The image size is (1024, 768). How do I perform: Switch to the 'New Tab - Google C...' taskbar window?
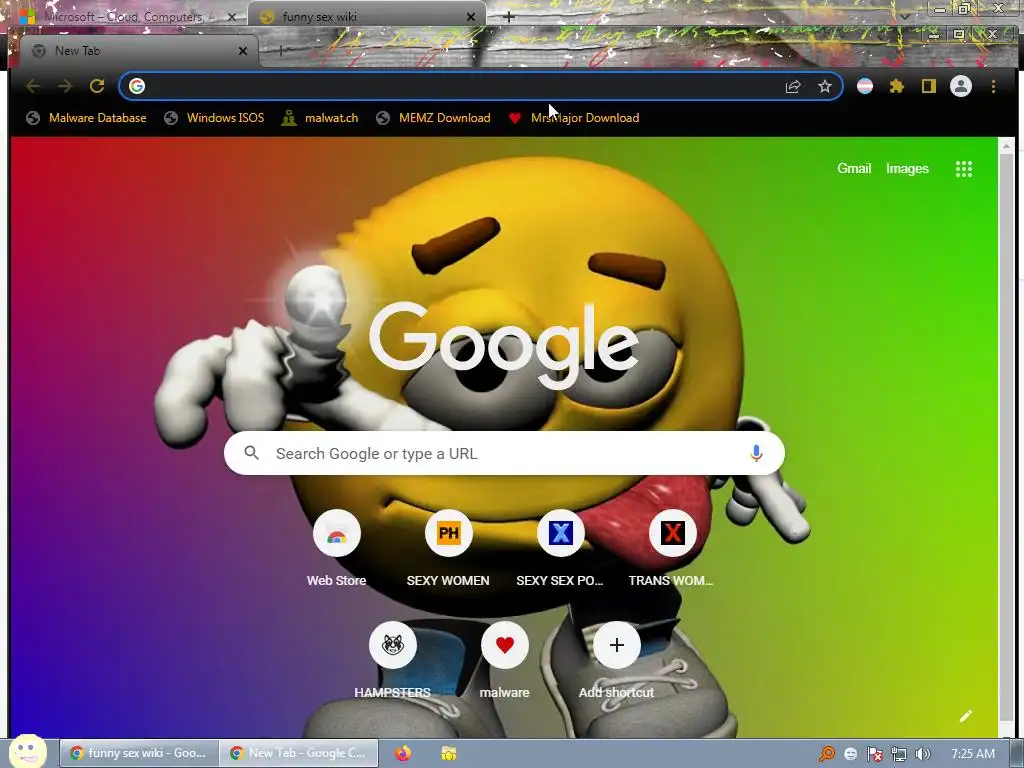pyautogui.click(x=298, y=753)
